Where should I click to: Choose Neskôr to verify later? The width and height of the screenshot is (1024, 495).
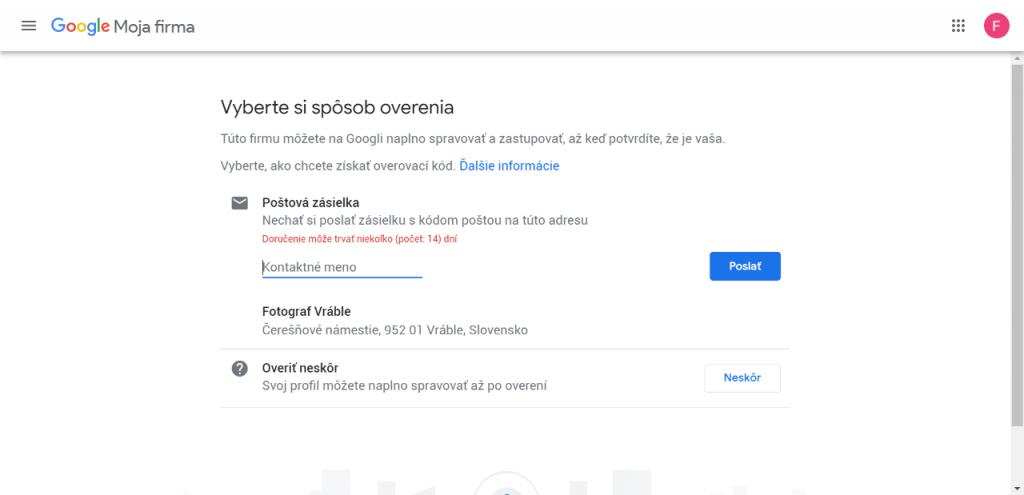coord(742,378)
